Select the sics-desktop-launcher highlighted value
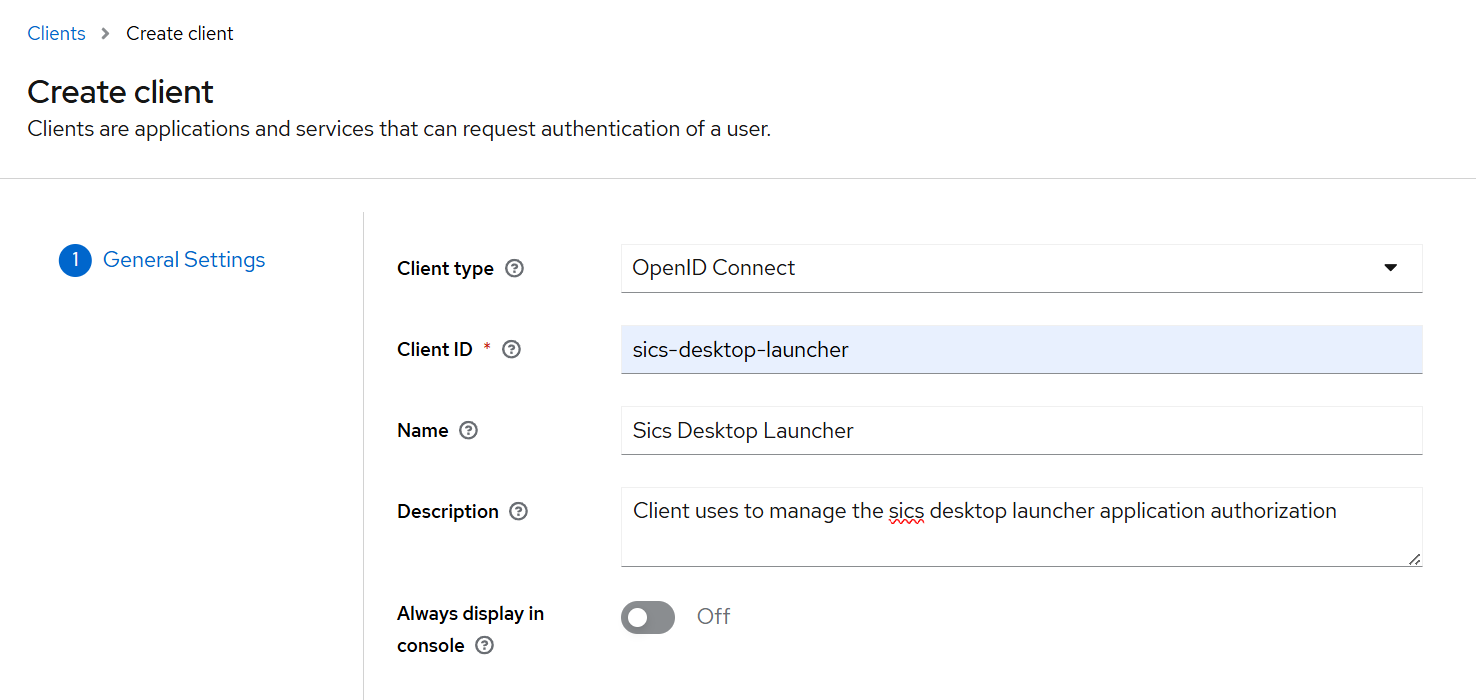Screen dimensions: 1476x700 coord(740,349)
